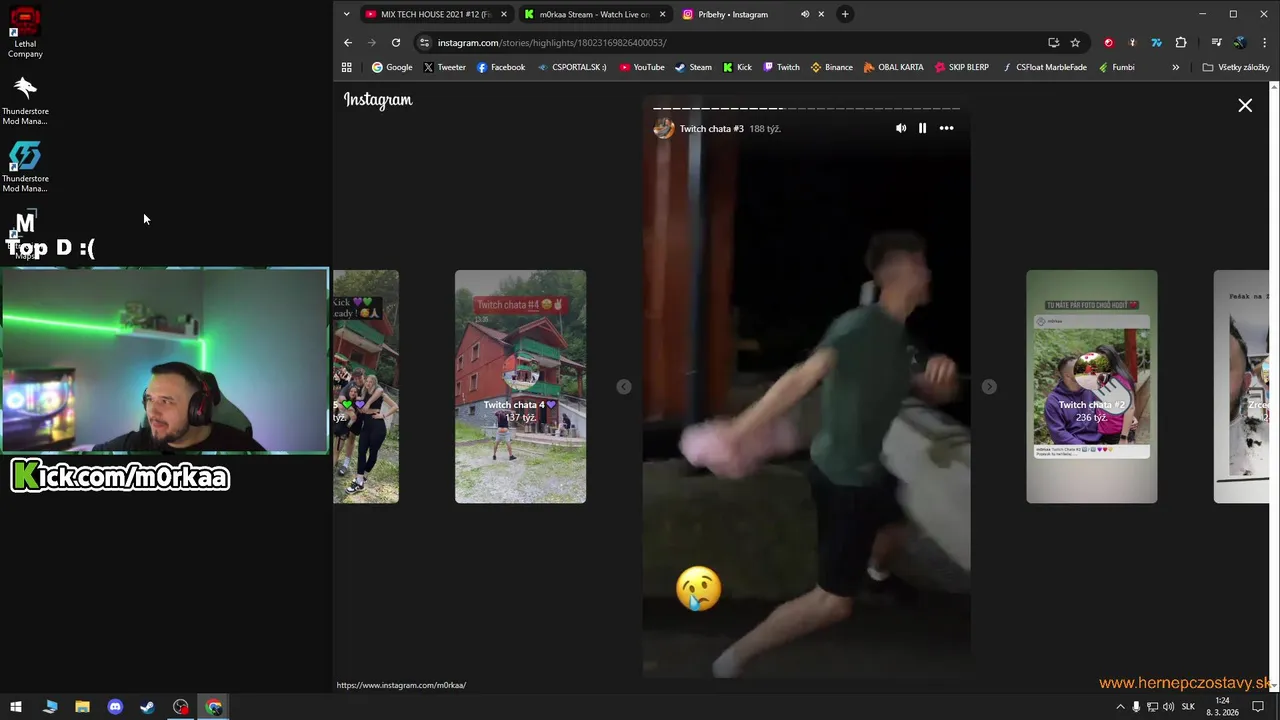Switch to the MIX TECH HOUSE 2021 tab
This screenshot has height=720, width=1280.
click(x=435, y=14)
